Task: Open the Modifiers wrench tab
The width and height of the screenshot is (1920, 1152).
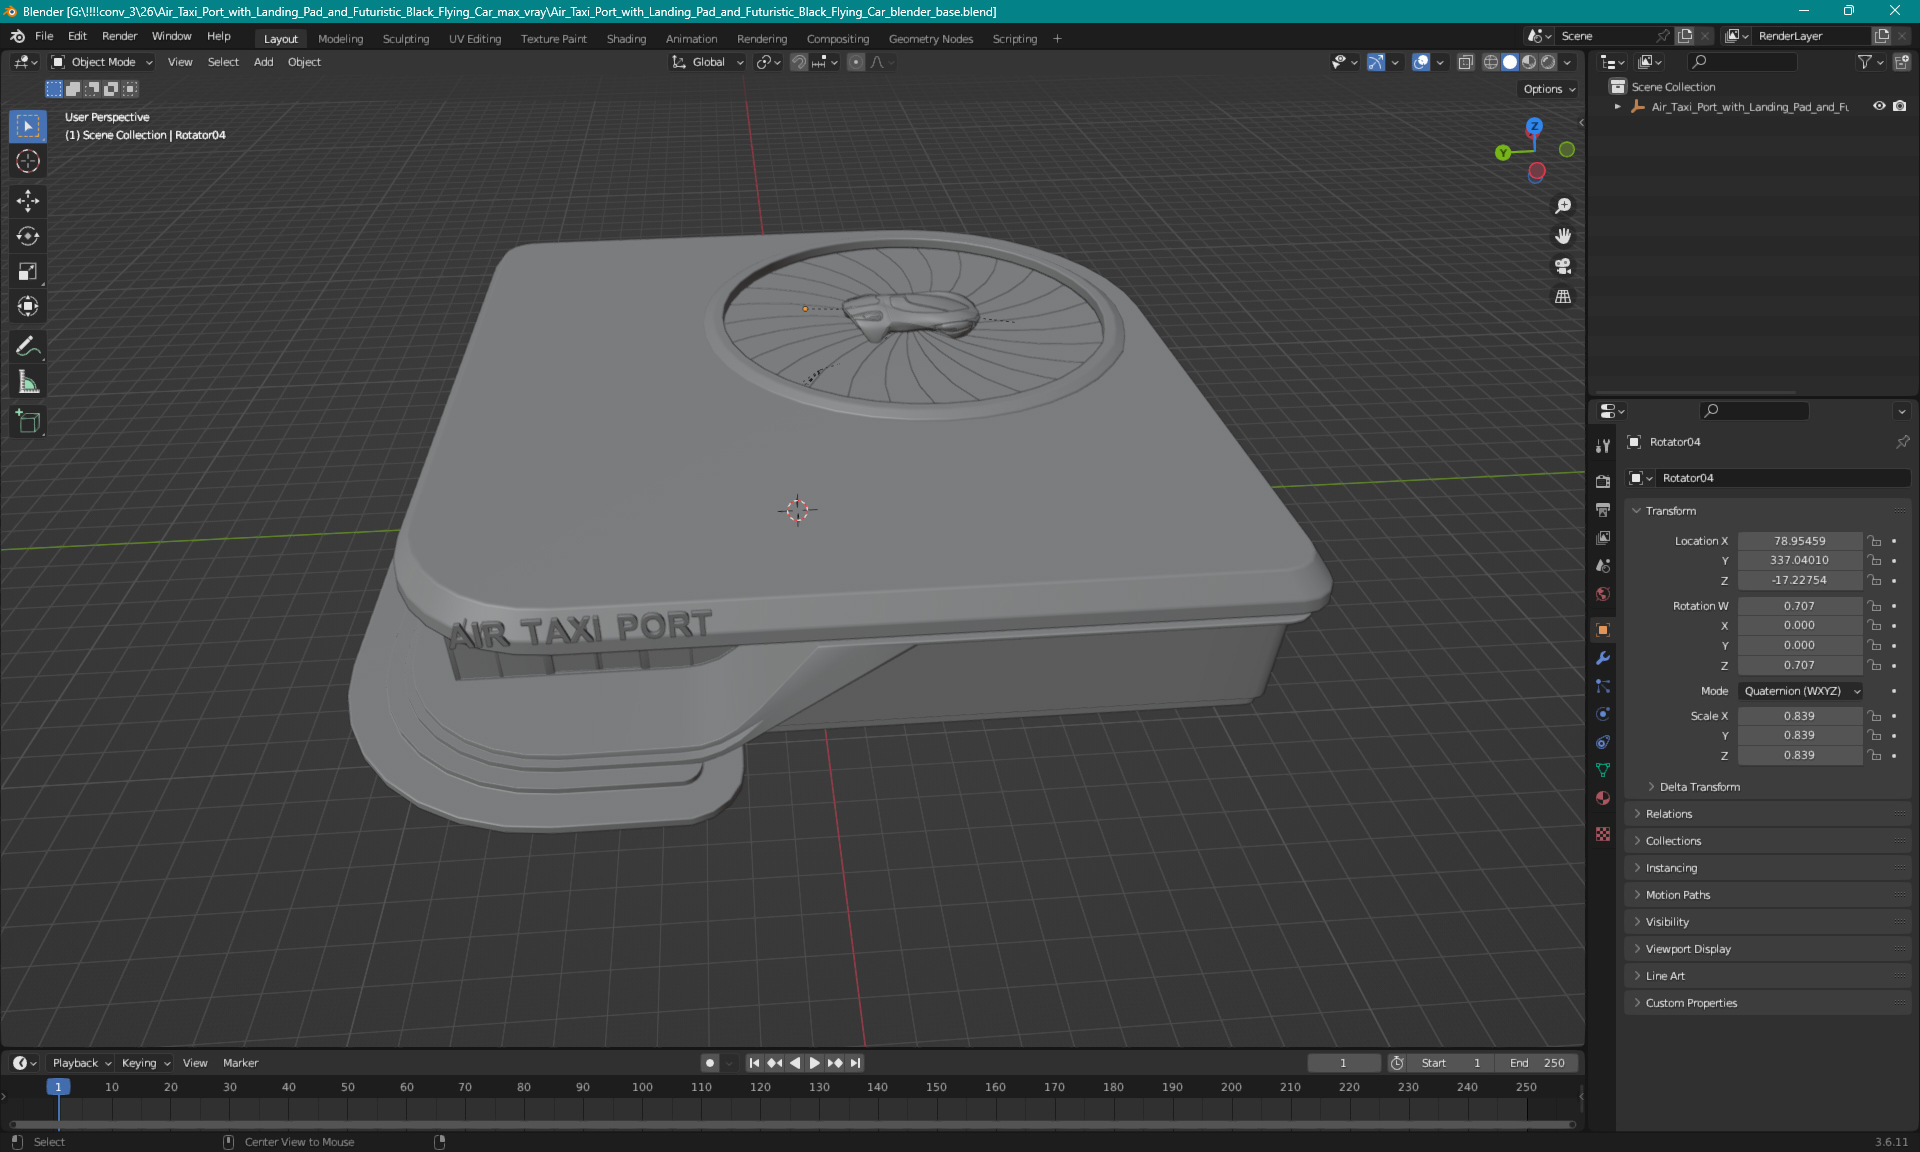Action: pos(1603,658)
